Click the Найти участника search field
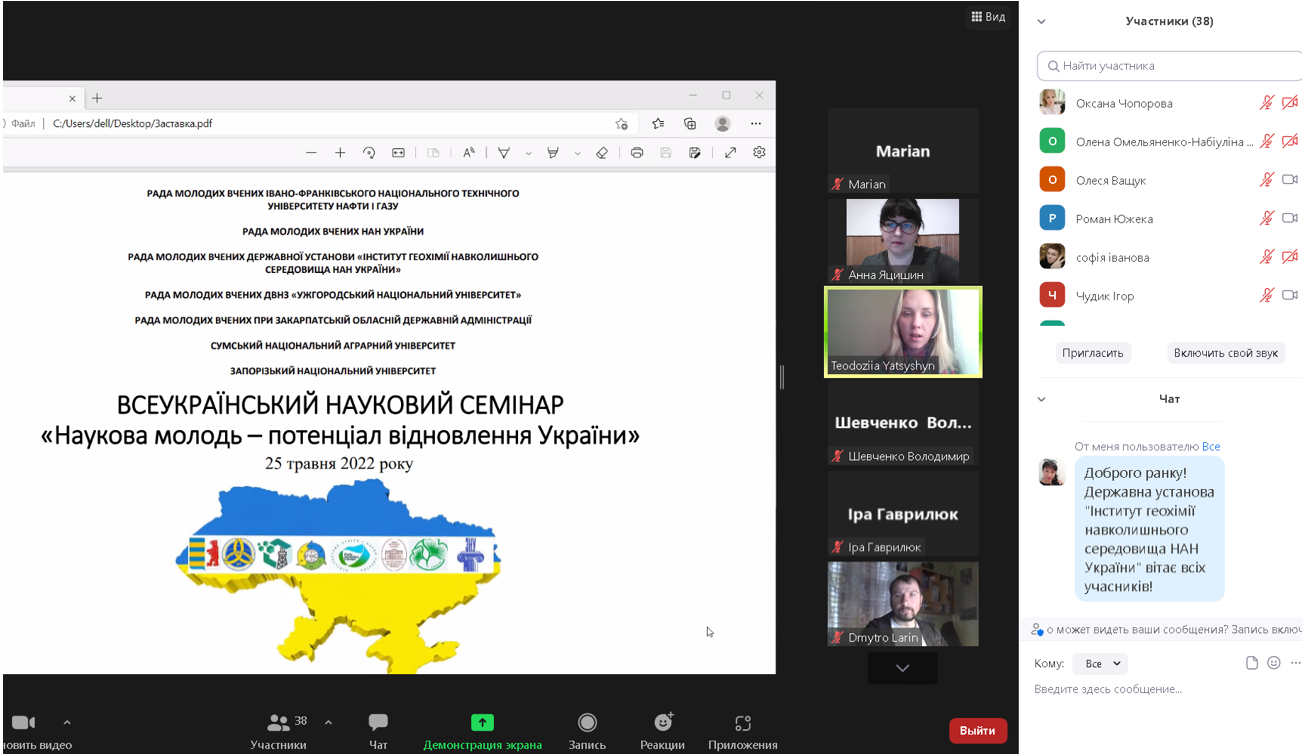This screenshot has width=1305, height=754. (x=1170, y=66)
